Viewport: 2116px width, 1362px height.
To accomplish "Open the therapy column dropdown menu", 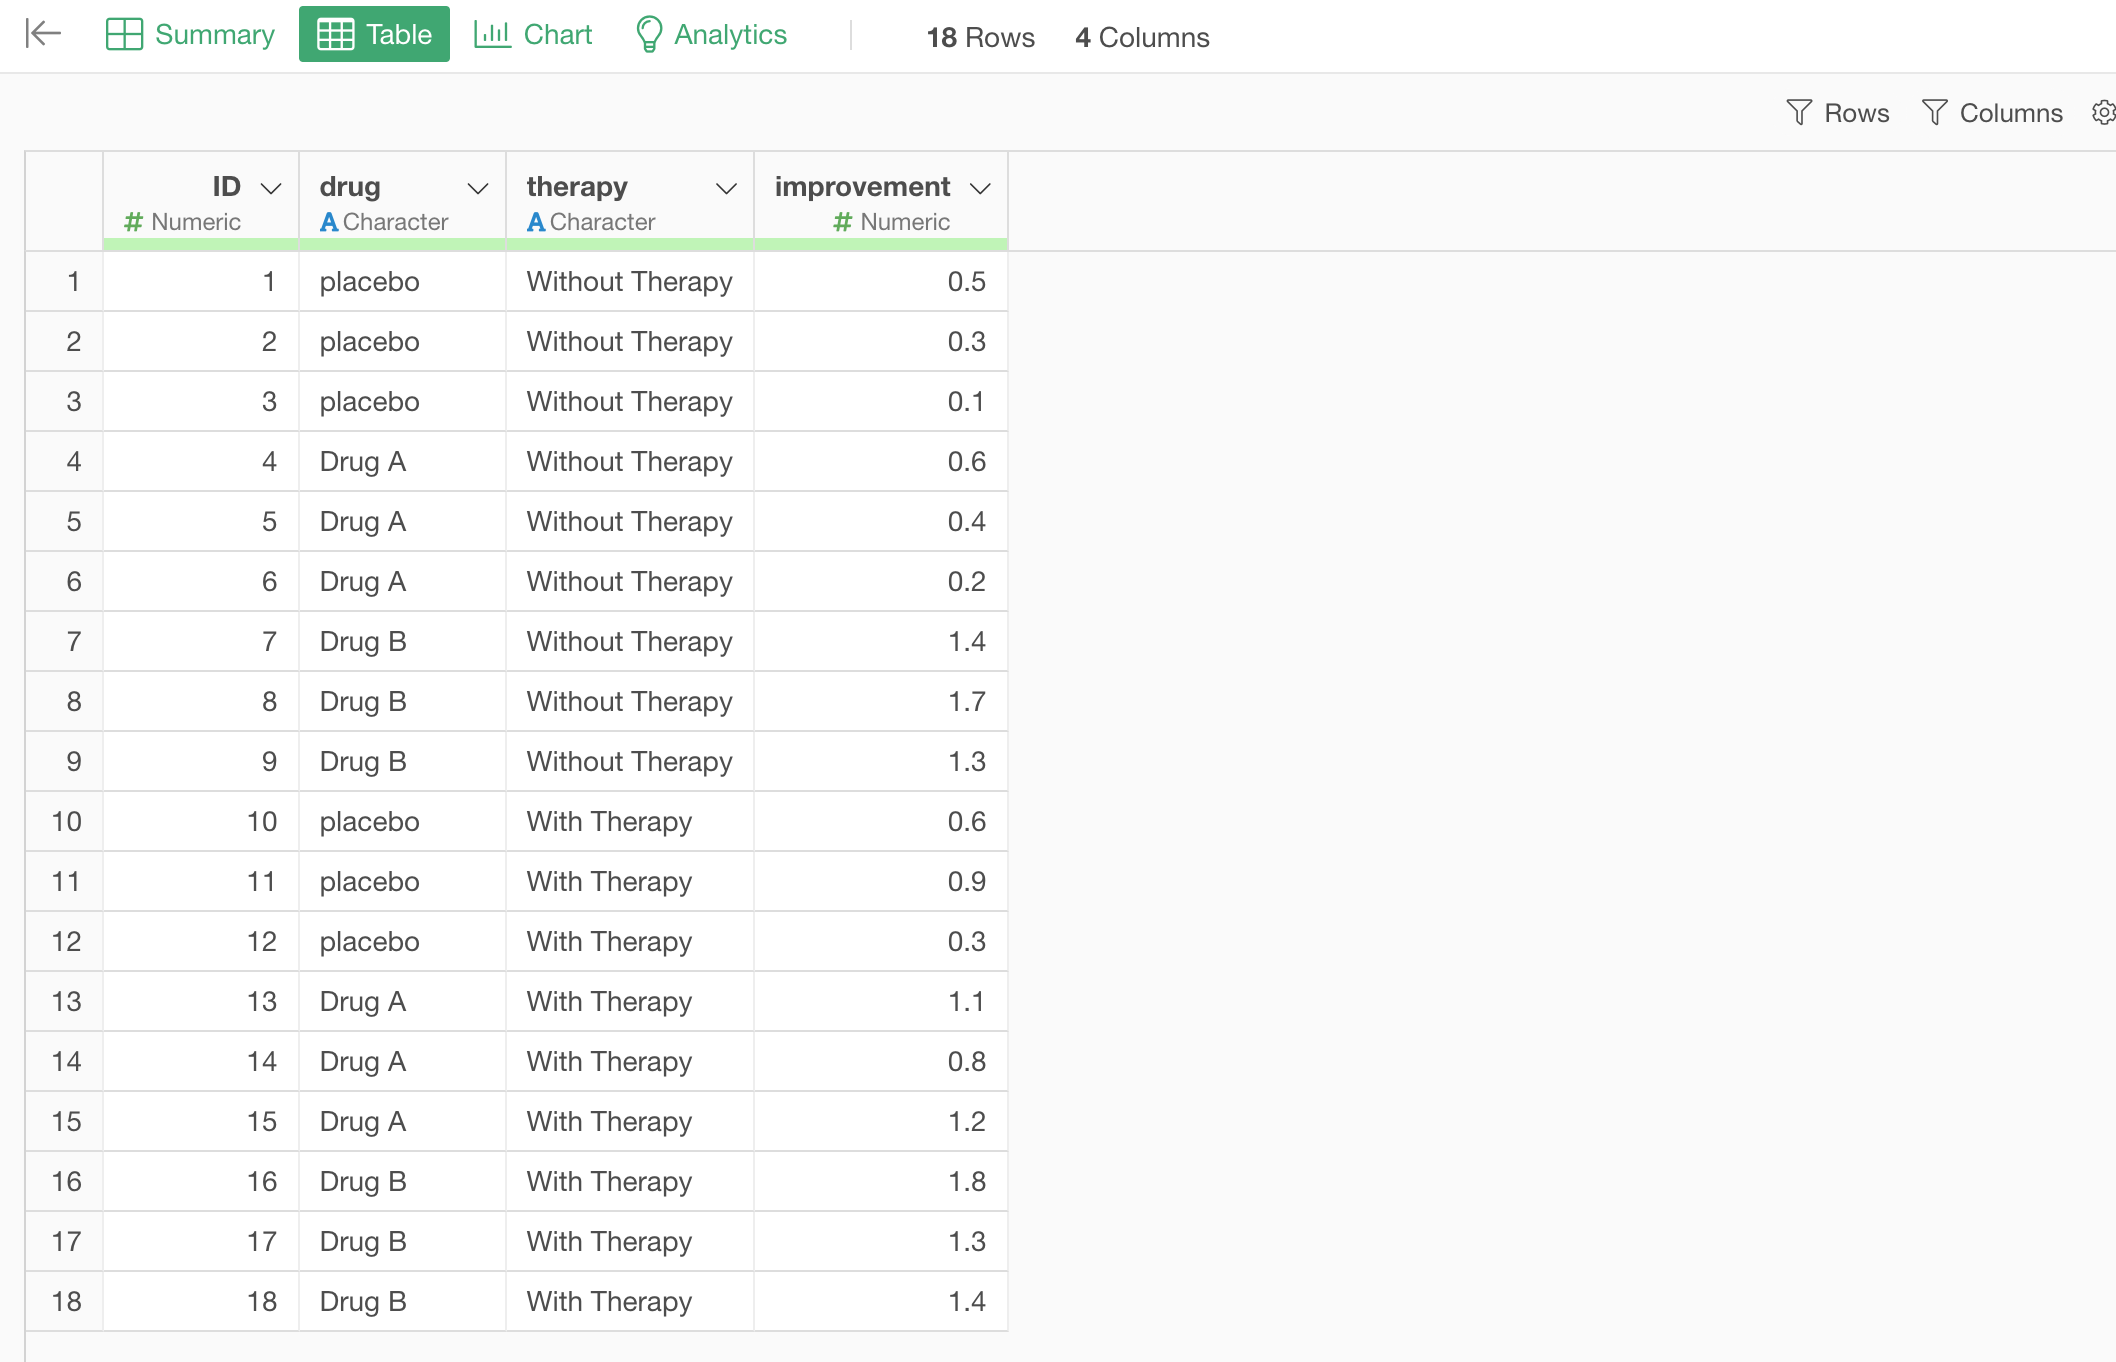I will [726, 188].
